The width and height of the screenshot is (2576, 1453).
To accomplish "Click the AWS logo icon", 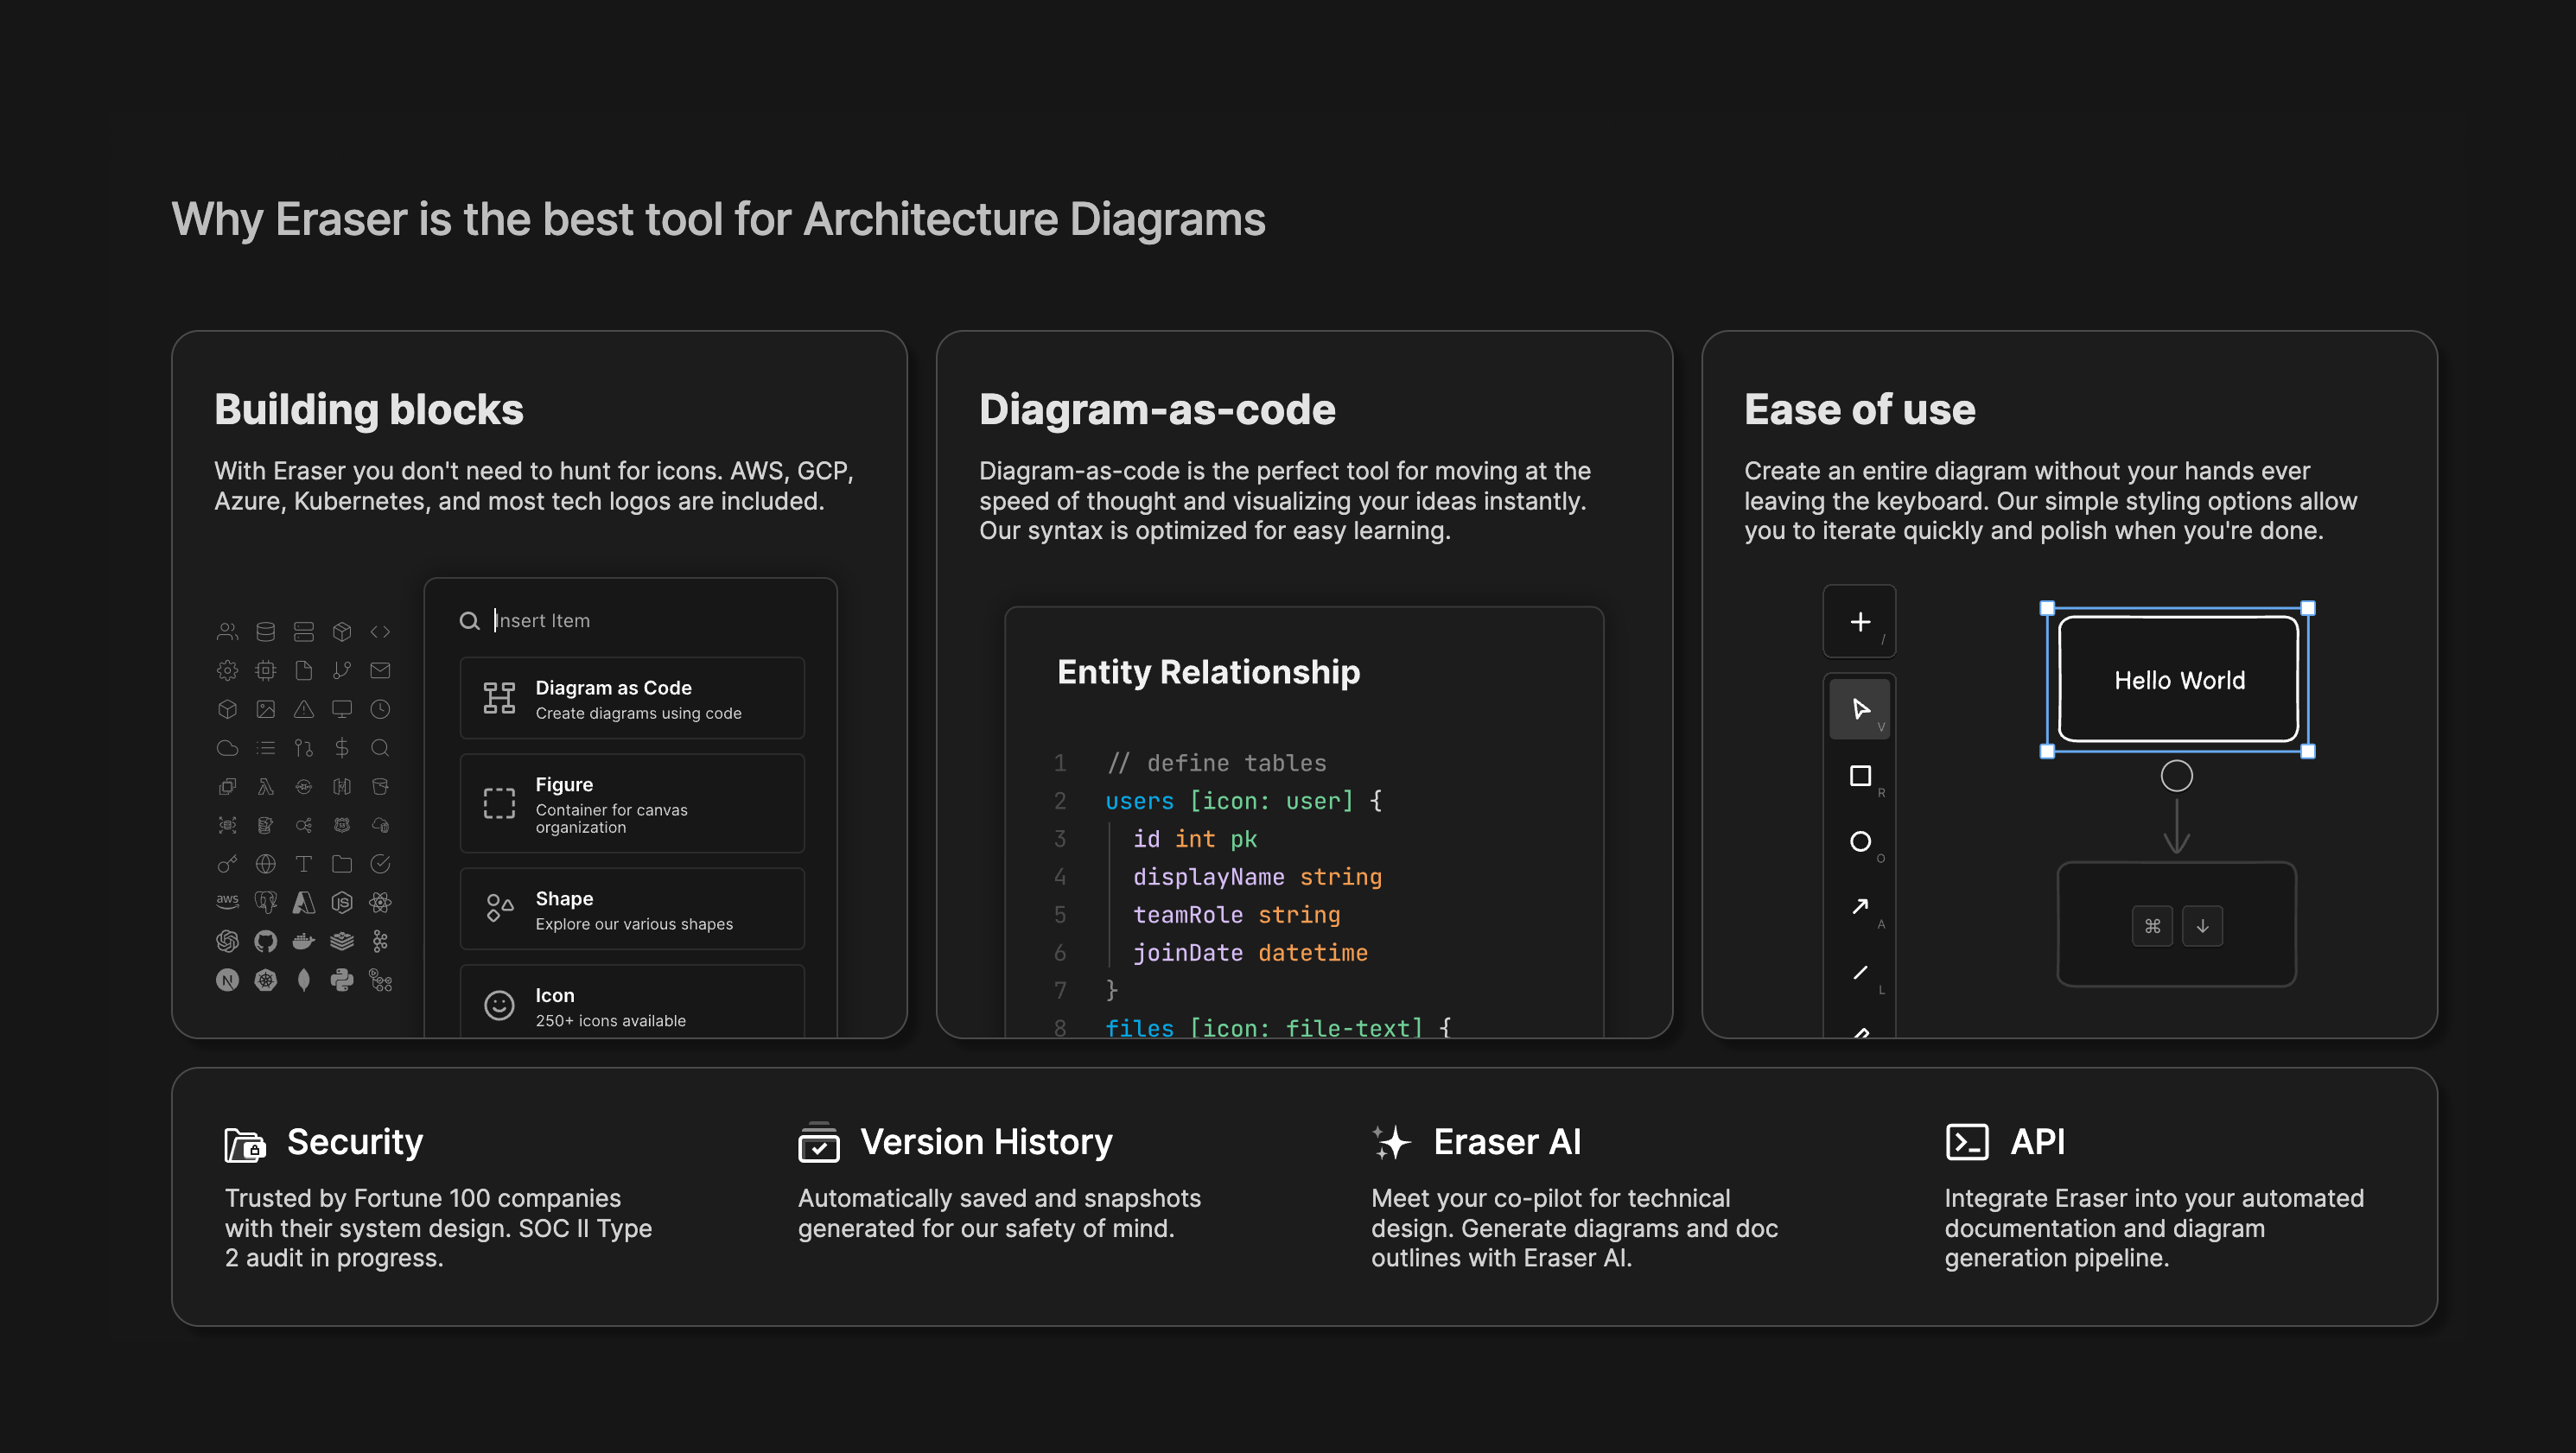I will click(x=227, y=901).
